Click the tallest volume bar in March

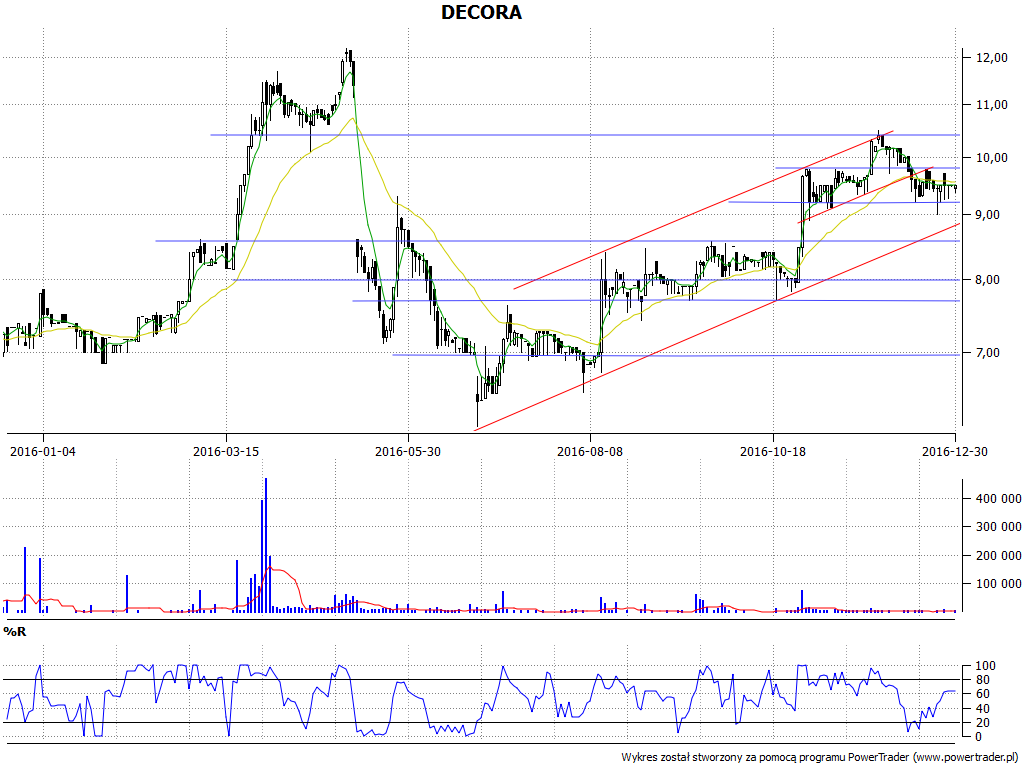pyautogui.click(x=266, y=545)
